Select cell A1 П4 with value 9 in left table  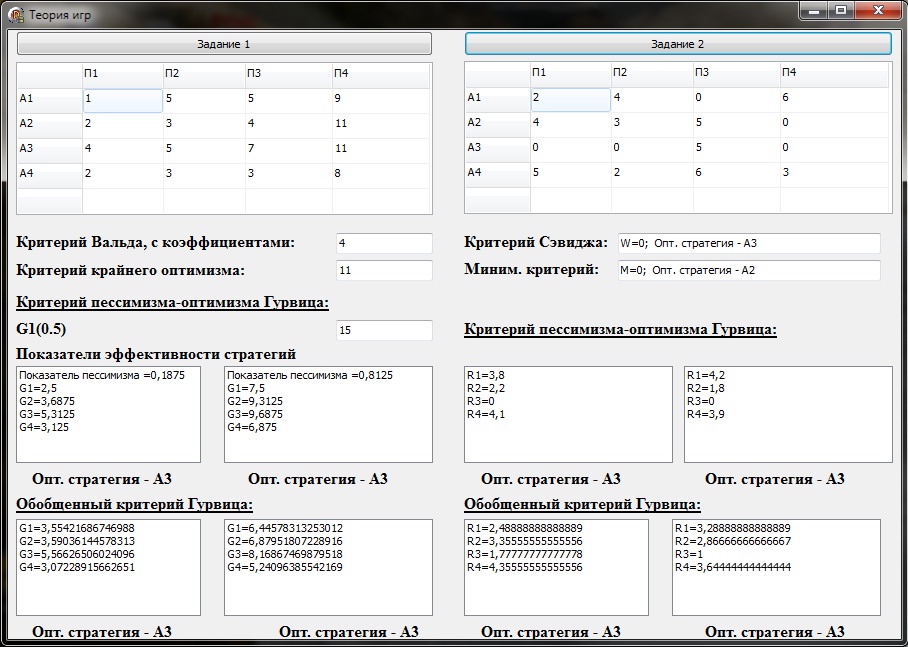pos(380,101)
